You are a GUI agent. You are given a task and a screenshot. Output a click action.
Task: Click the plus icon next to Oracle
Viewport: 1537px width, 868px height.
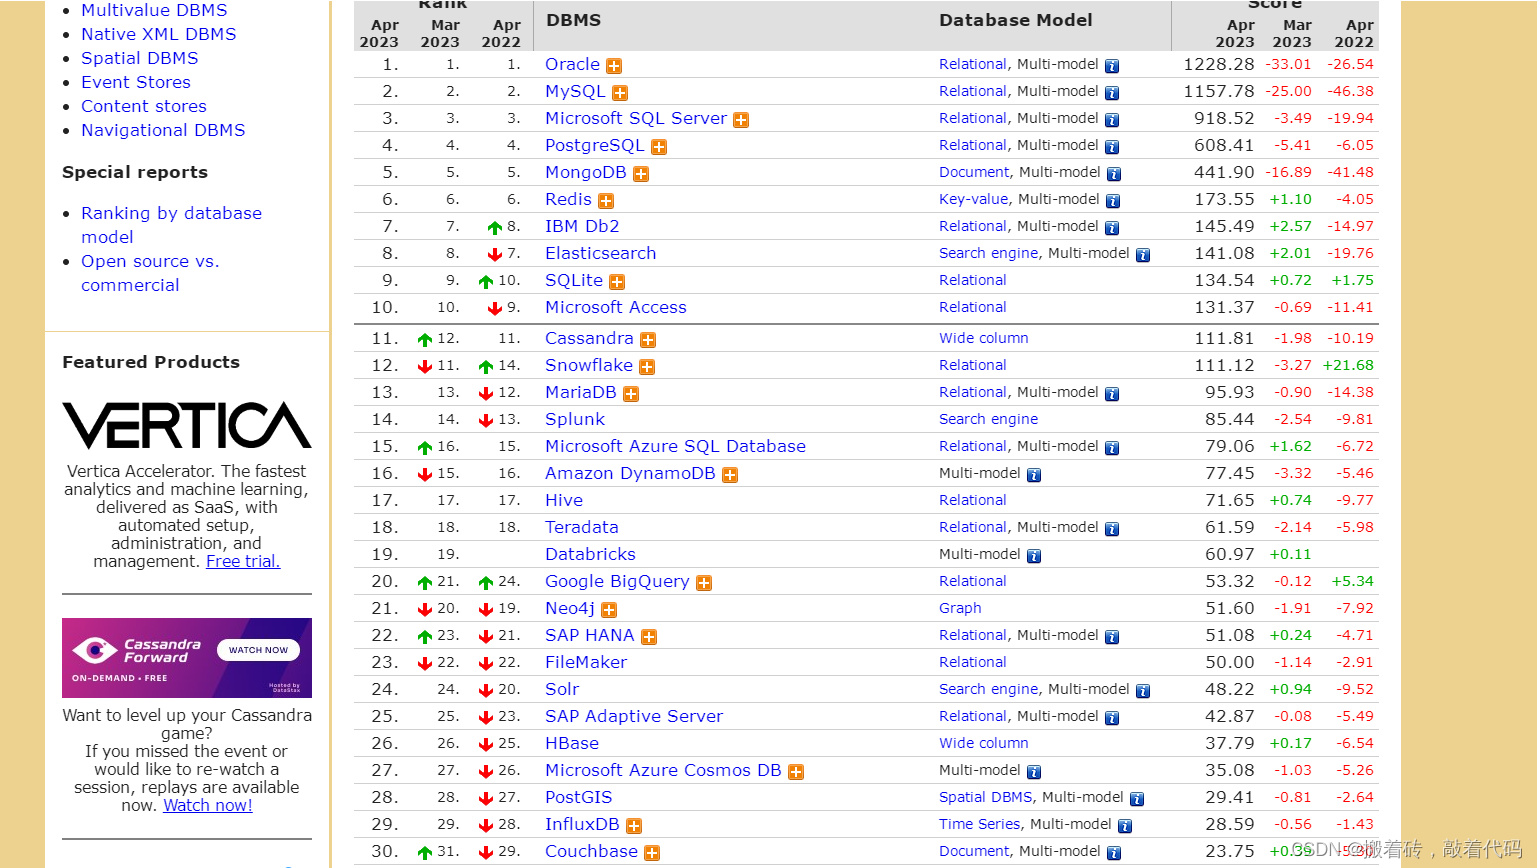(614, 66)
